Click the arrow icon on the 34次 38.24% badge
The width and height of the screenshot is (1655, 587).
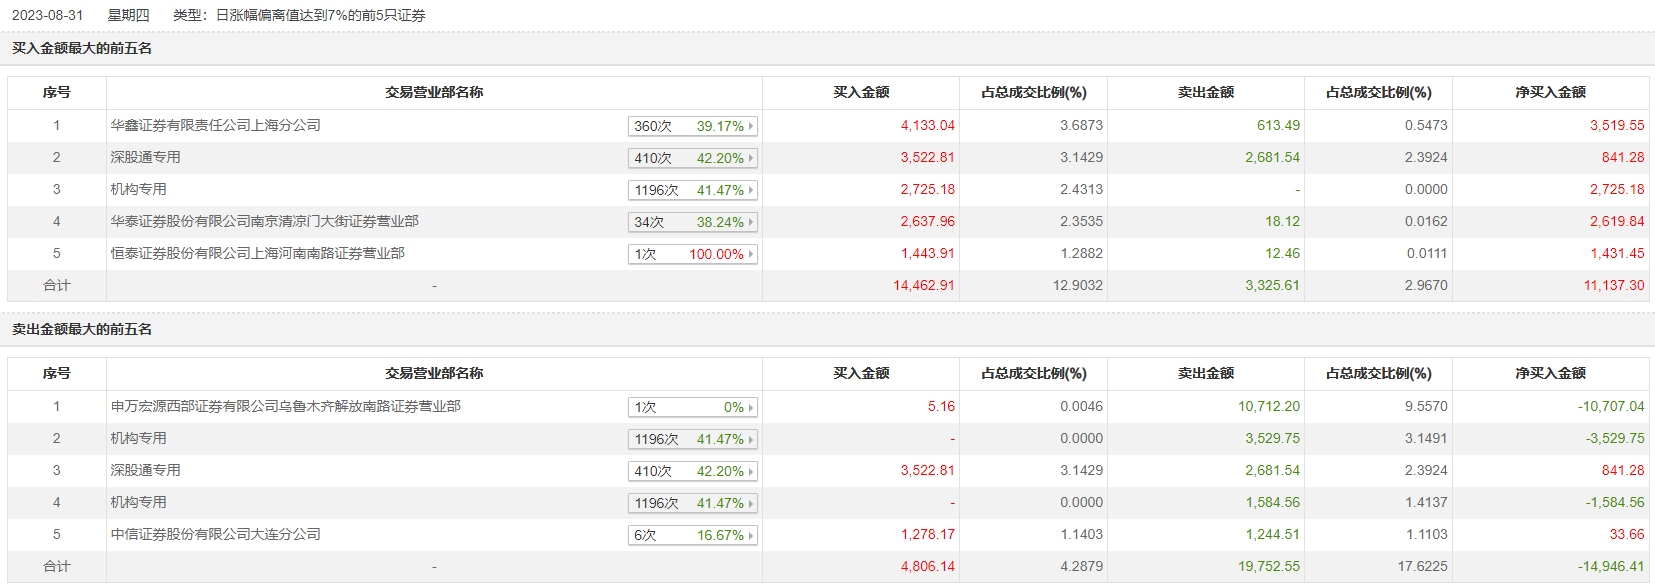751,222
